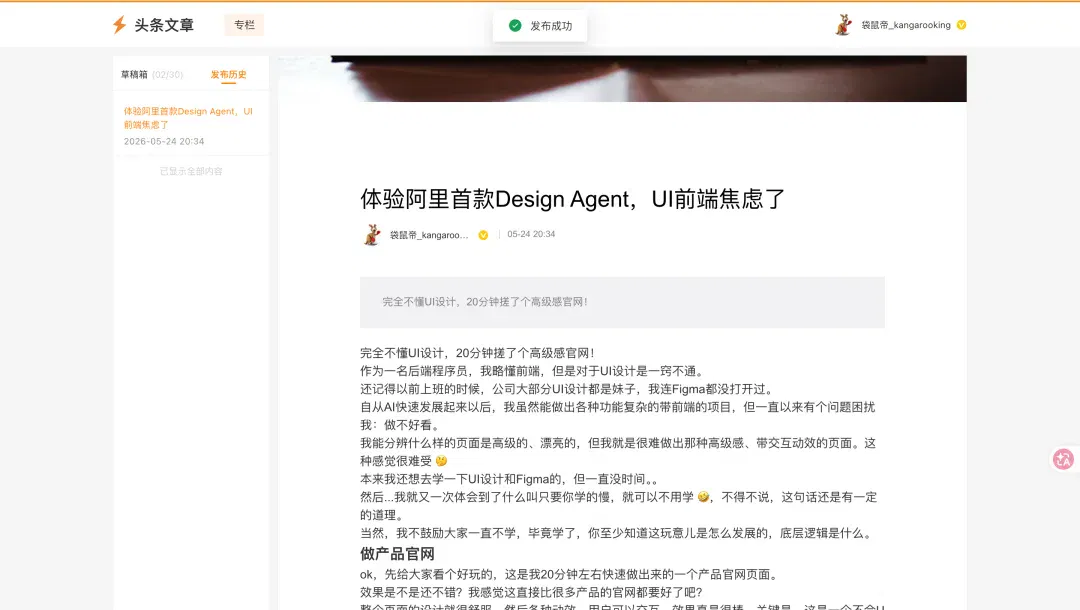Click the paragraph starting 作为一名后端程序员
1080x610 pixels.
(x=532, y=371)
